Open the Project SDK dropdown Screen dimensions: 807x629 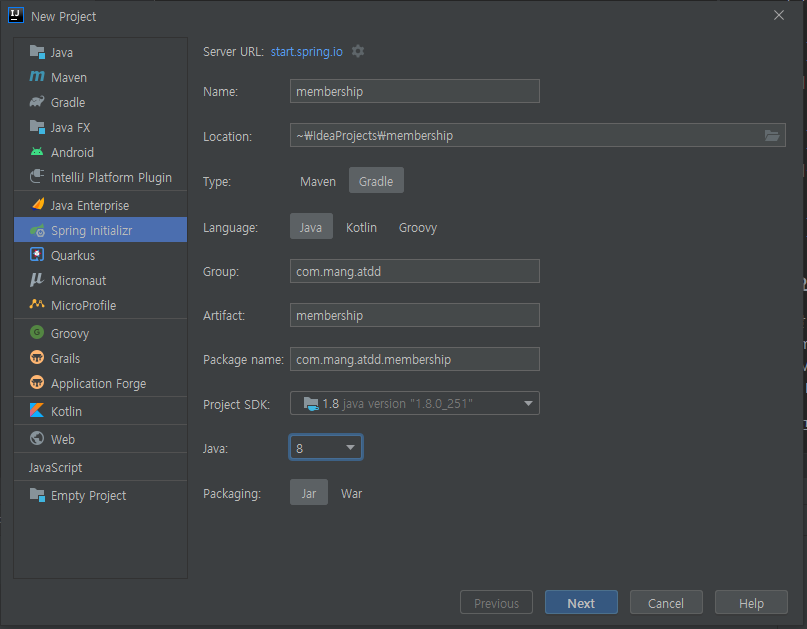[x=415, y=404]
